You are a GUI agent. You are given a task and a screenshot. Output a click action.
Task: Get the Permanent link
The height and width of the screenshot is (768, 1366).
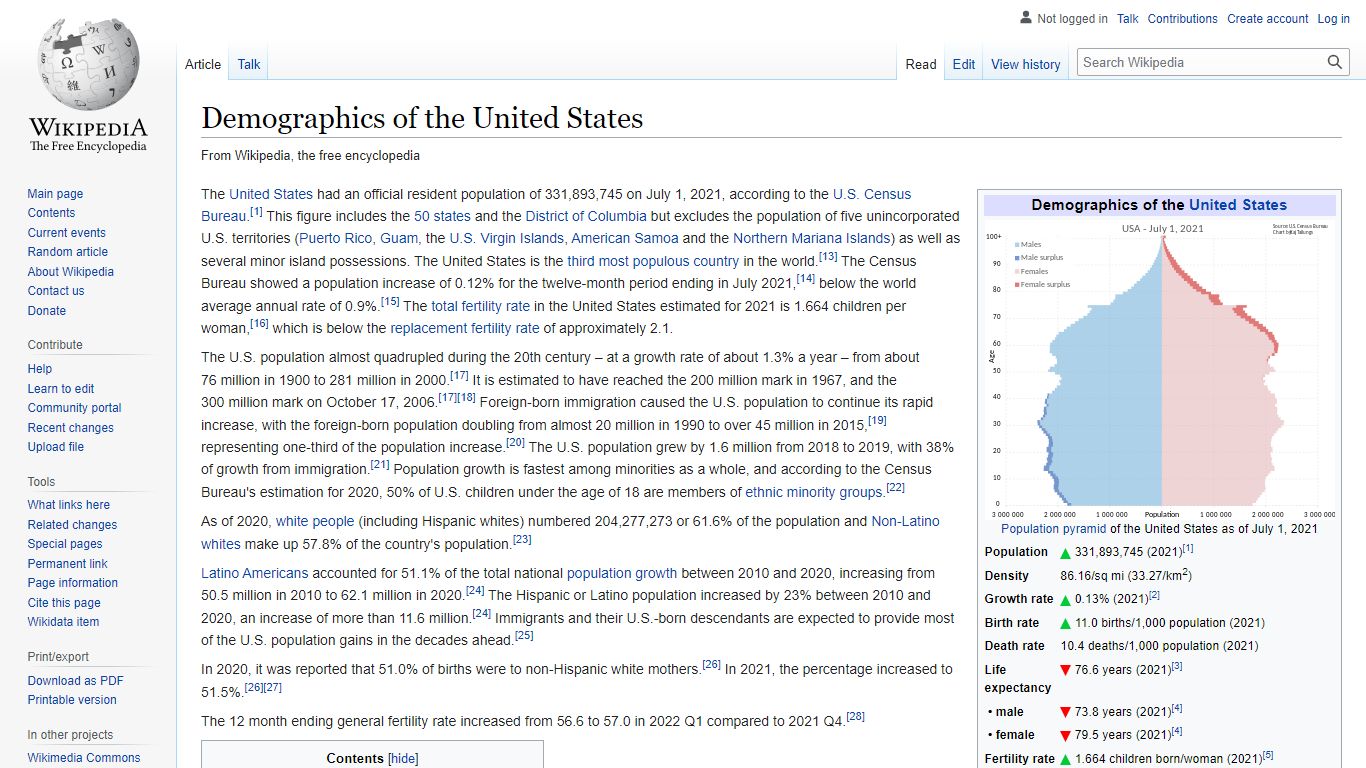(67, 564)
